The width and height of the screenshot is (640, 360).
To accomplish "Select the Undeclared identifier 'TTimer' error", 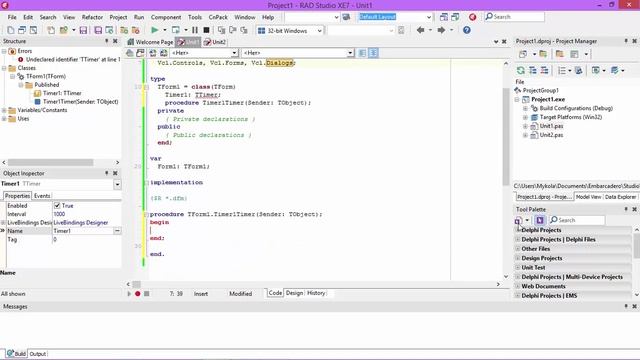I will (x=73, y=60).
